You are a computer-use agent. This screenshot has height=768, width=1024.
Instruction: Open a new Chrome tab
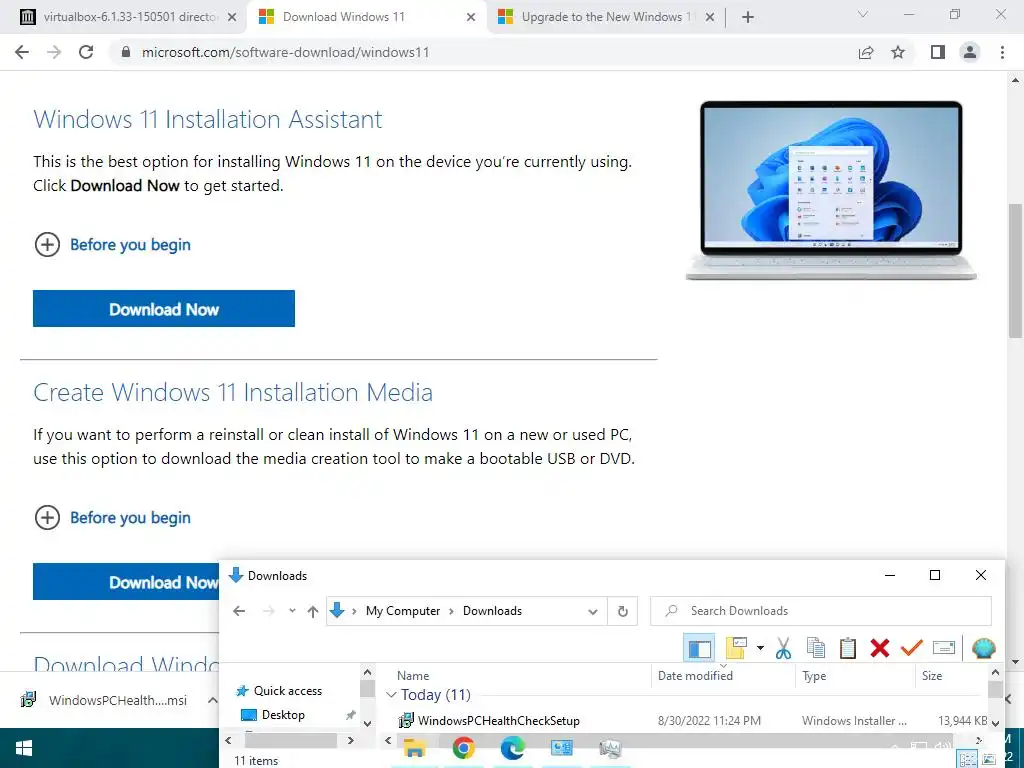click(748, 18)
